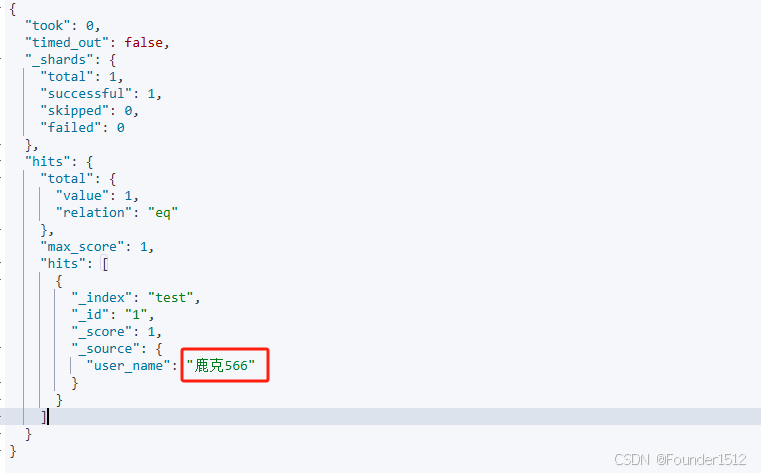Click the "took" key on line two
Viewport: 761px width, 473px height.
(48, 25)
